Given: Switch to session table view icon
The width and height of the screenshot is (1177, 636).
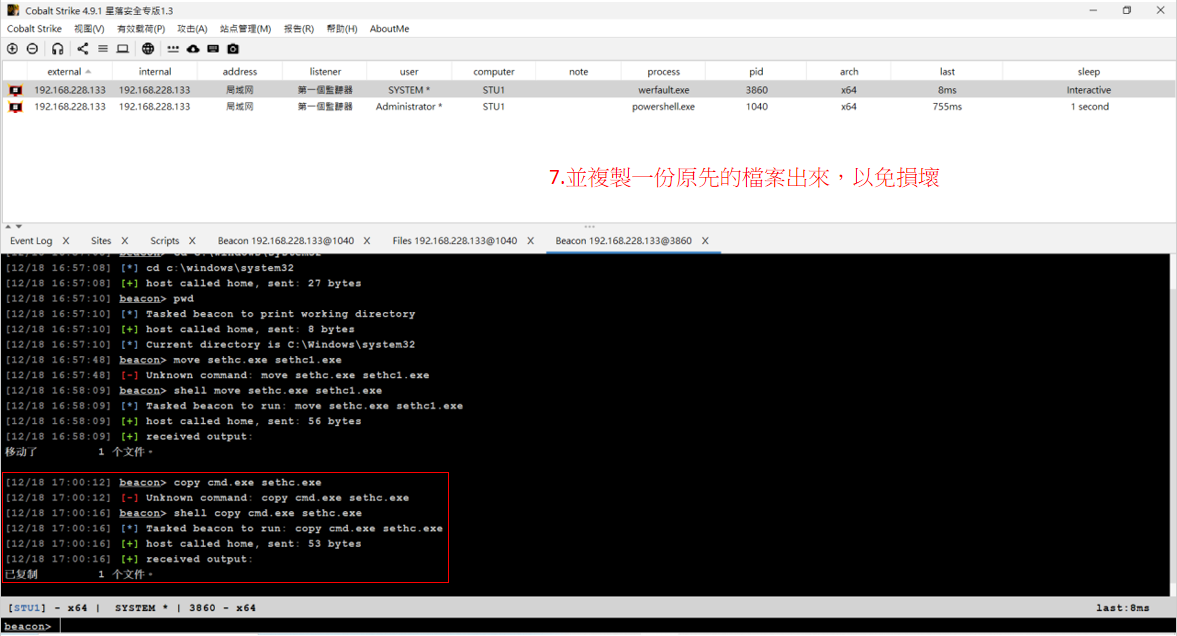Looking at the screenshot, I should tap(103, 49).
